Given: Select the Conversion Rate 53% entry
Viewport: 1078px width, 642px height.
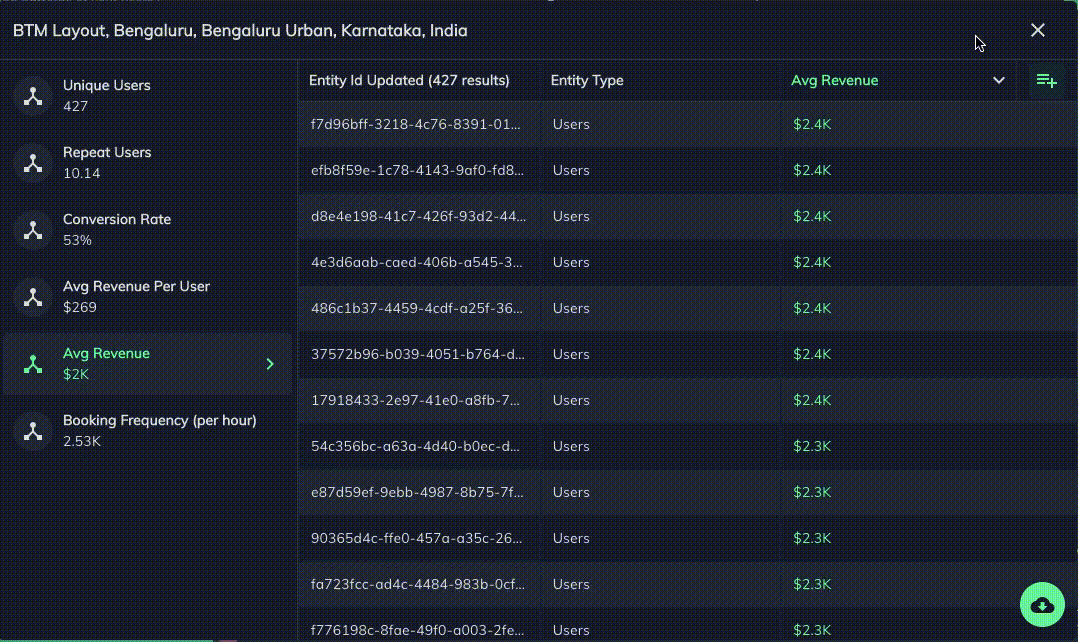Looking at the screenshot, I should [x=117, y=230].
